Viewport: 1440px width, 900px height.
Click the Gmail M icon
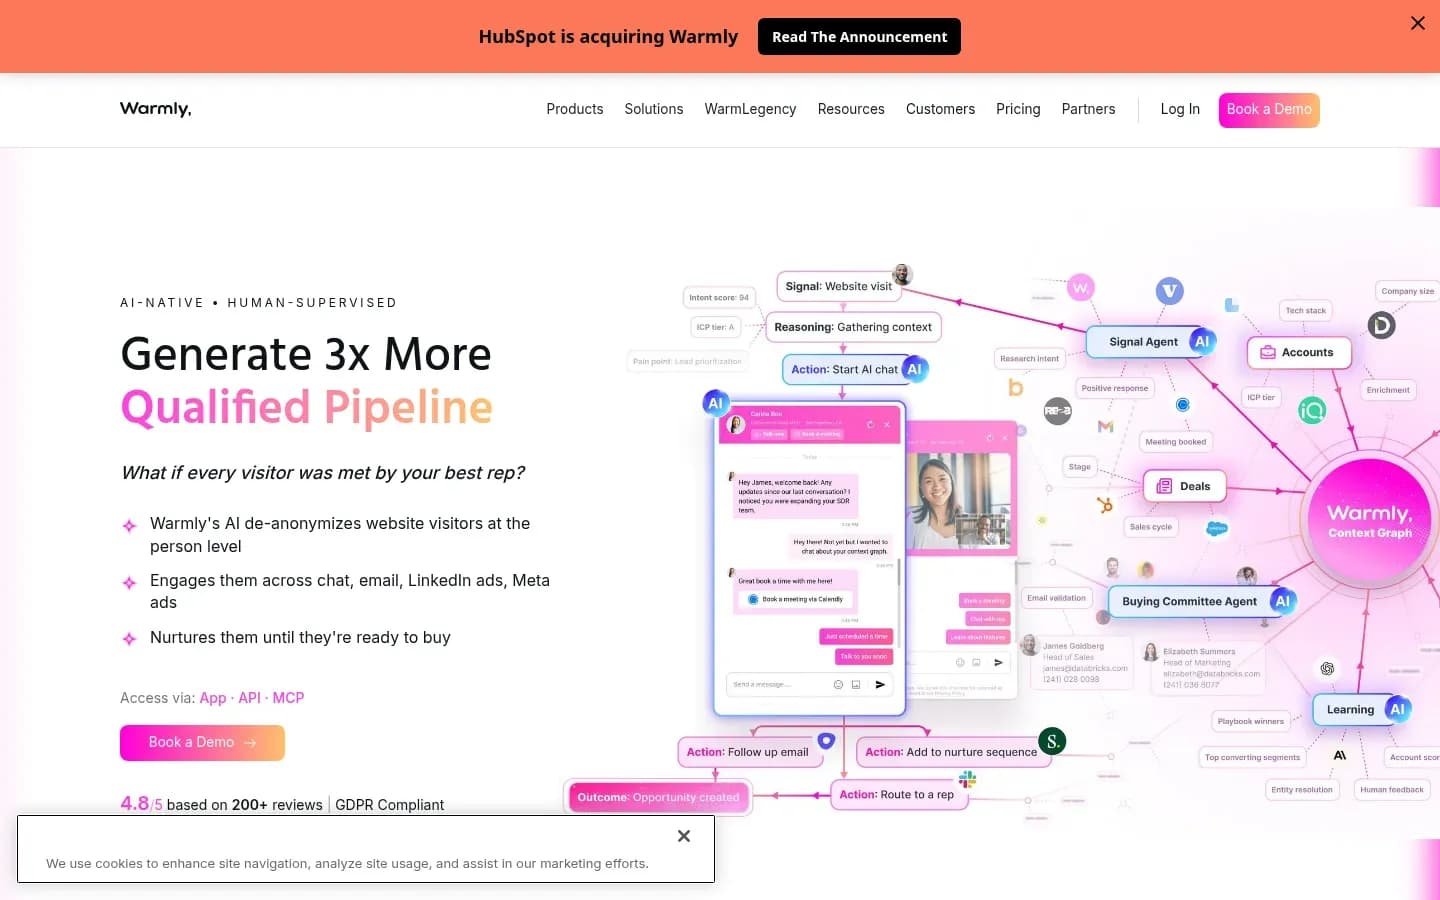pos(1105,426)
